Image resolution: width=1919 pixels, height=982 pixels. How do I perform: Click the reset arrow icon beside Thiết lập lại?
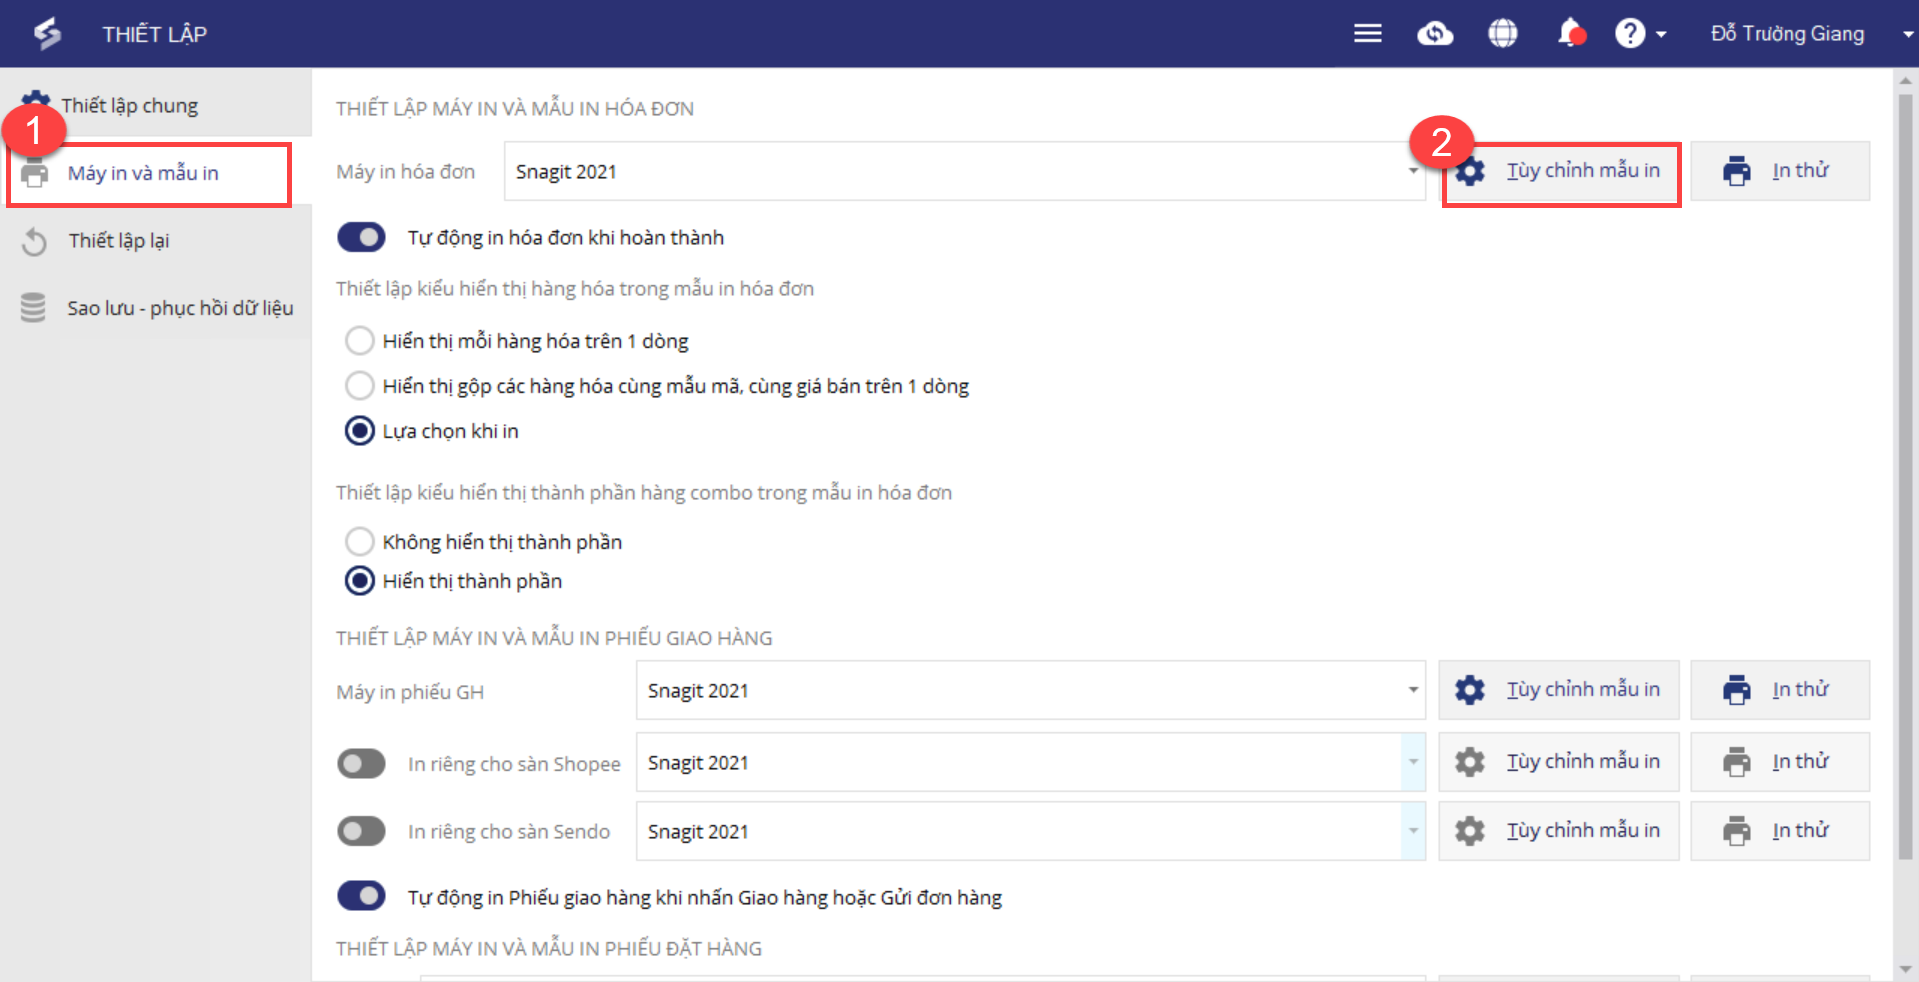tap(34, 241)
